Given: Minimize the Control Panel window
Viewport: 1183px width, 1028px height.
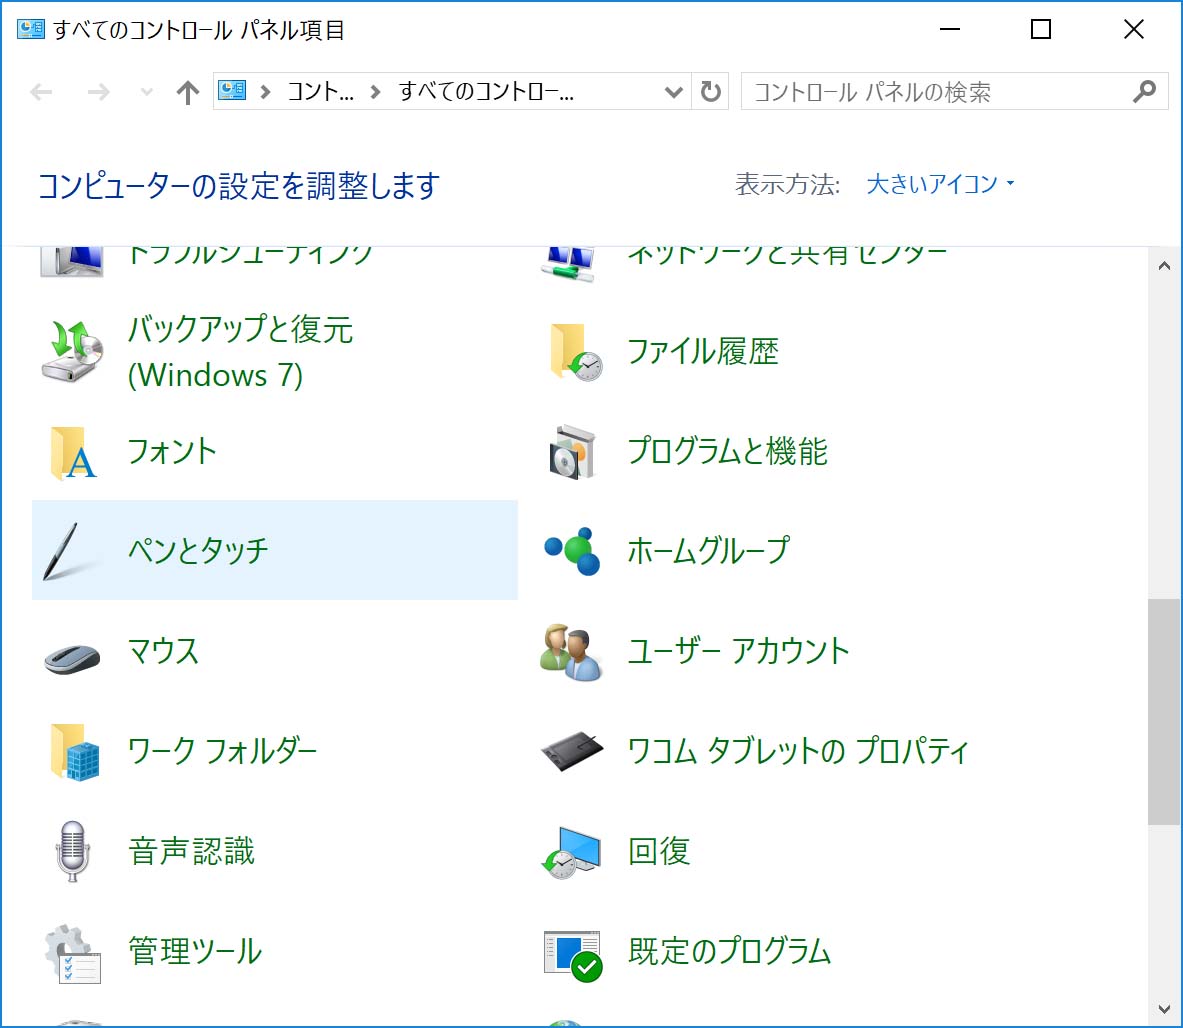Looking at the screenshot, I should [x=950, y=29].
